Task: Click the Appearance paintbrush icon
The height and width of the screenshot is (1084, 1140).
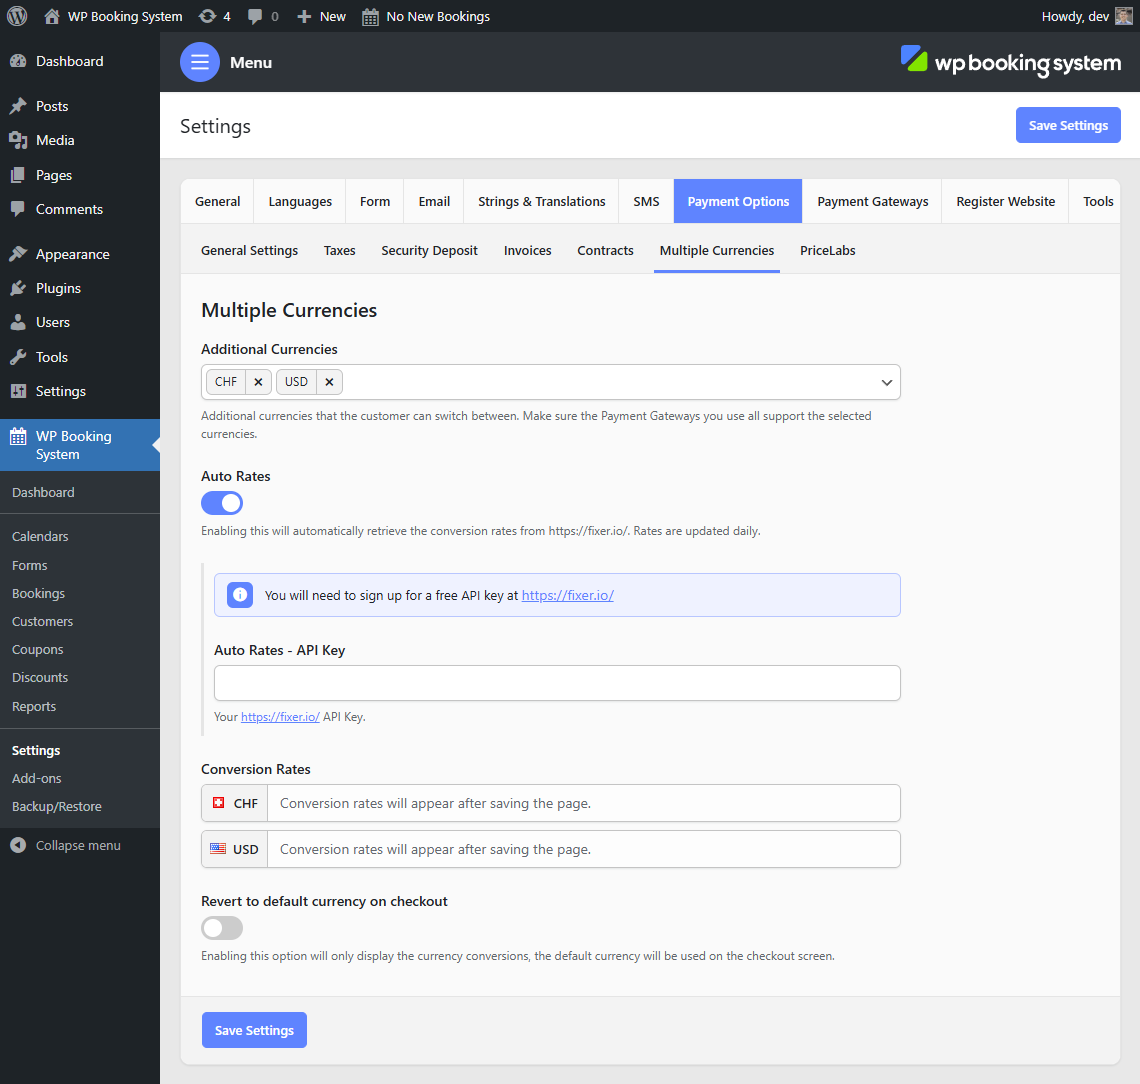Action: point(18,254)
